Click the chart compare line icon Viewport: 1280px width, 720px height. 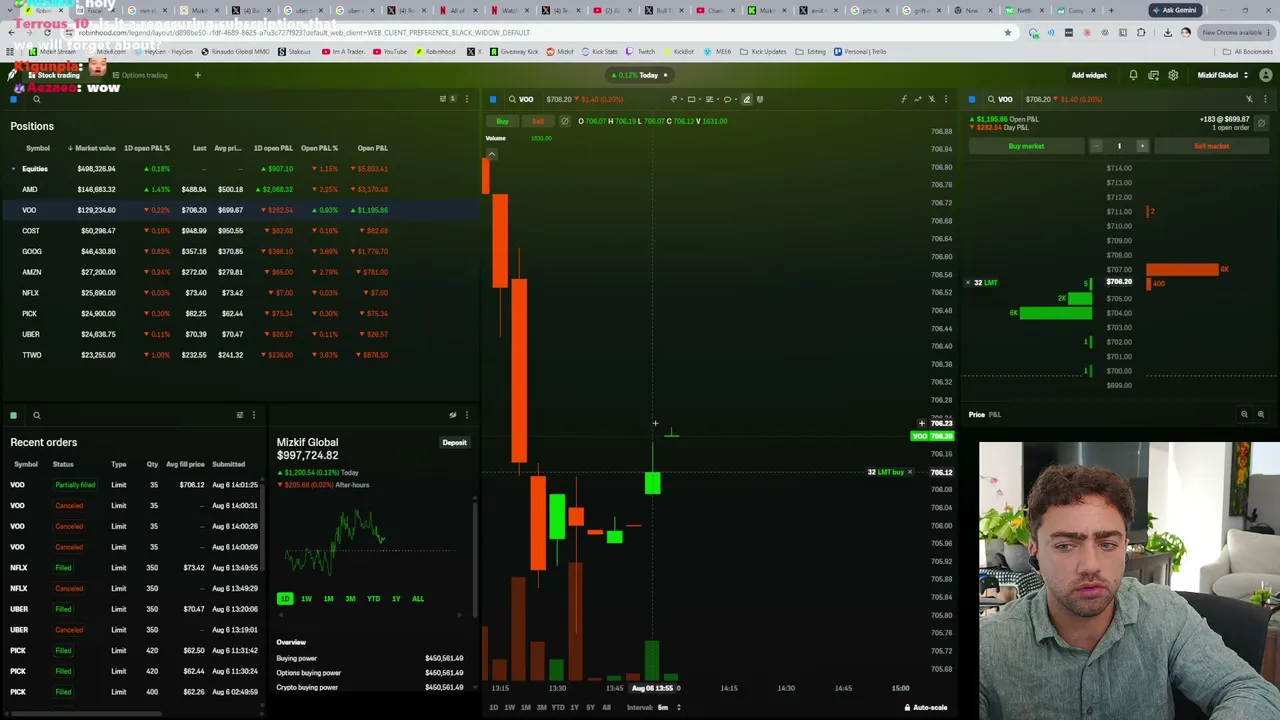click(x=917, y=99)
